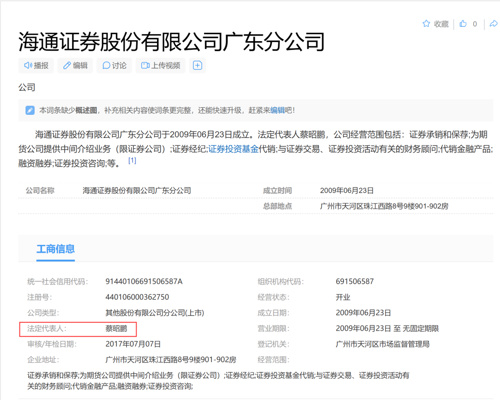Screen dimensions: 500x400
Task: Click the 编辑 edit button
Action: tap(75, 65)
